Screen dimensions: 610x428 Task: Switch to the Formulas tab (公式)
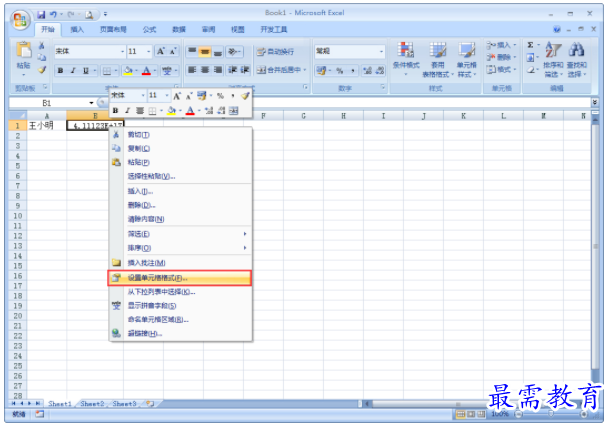[149, 30]
